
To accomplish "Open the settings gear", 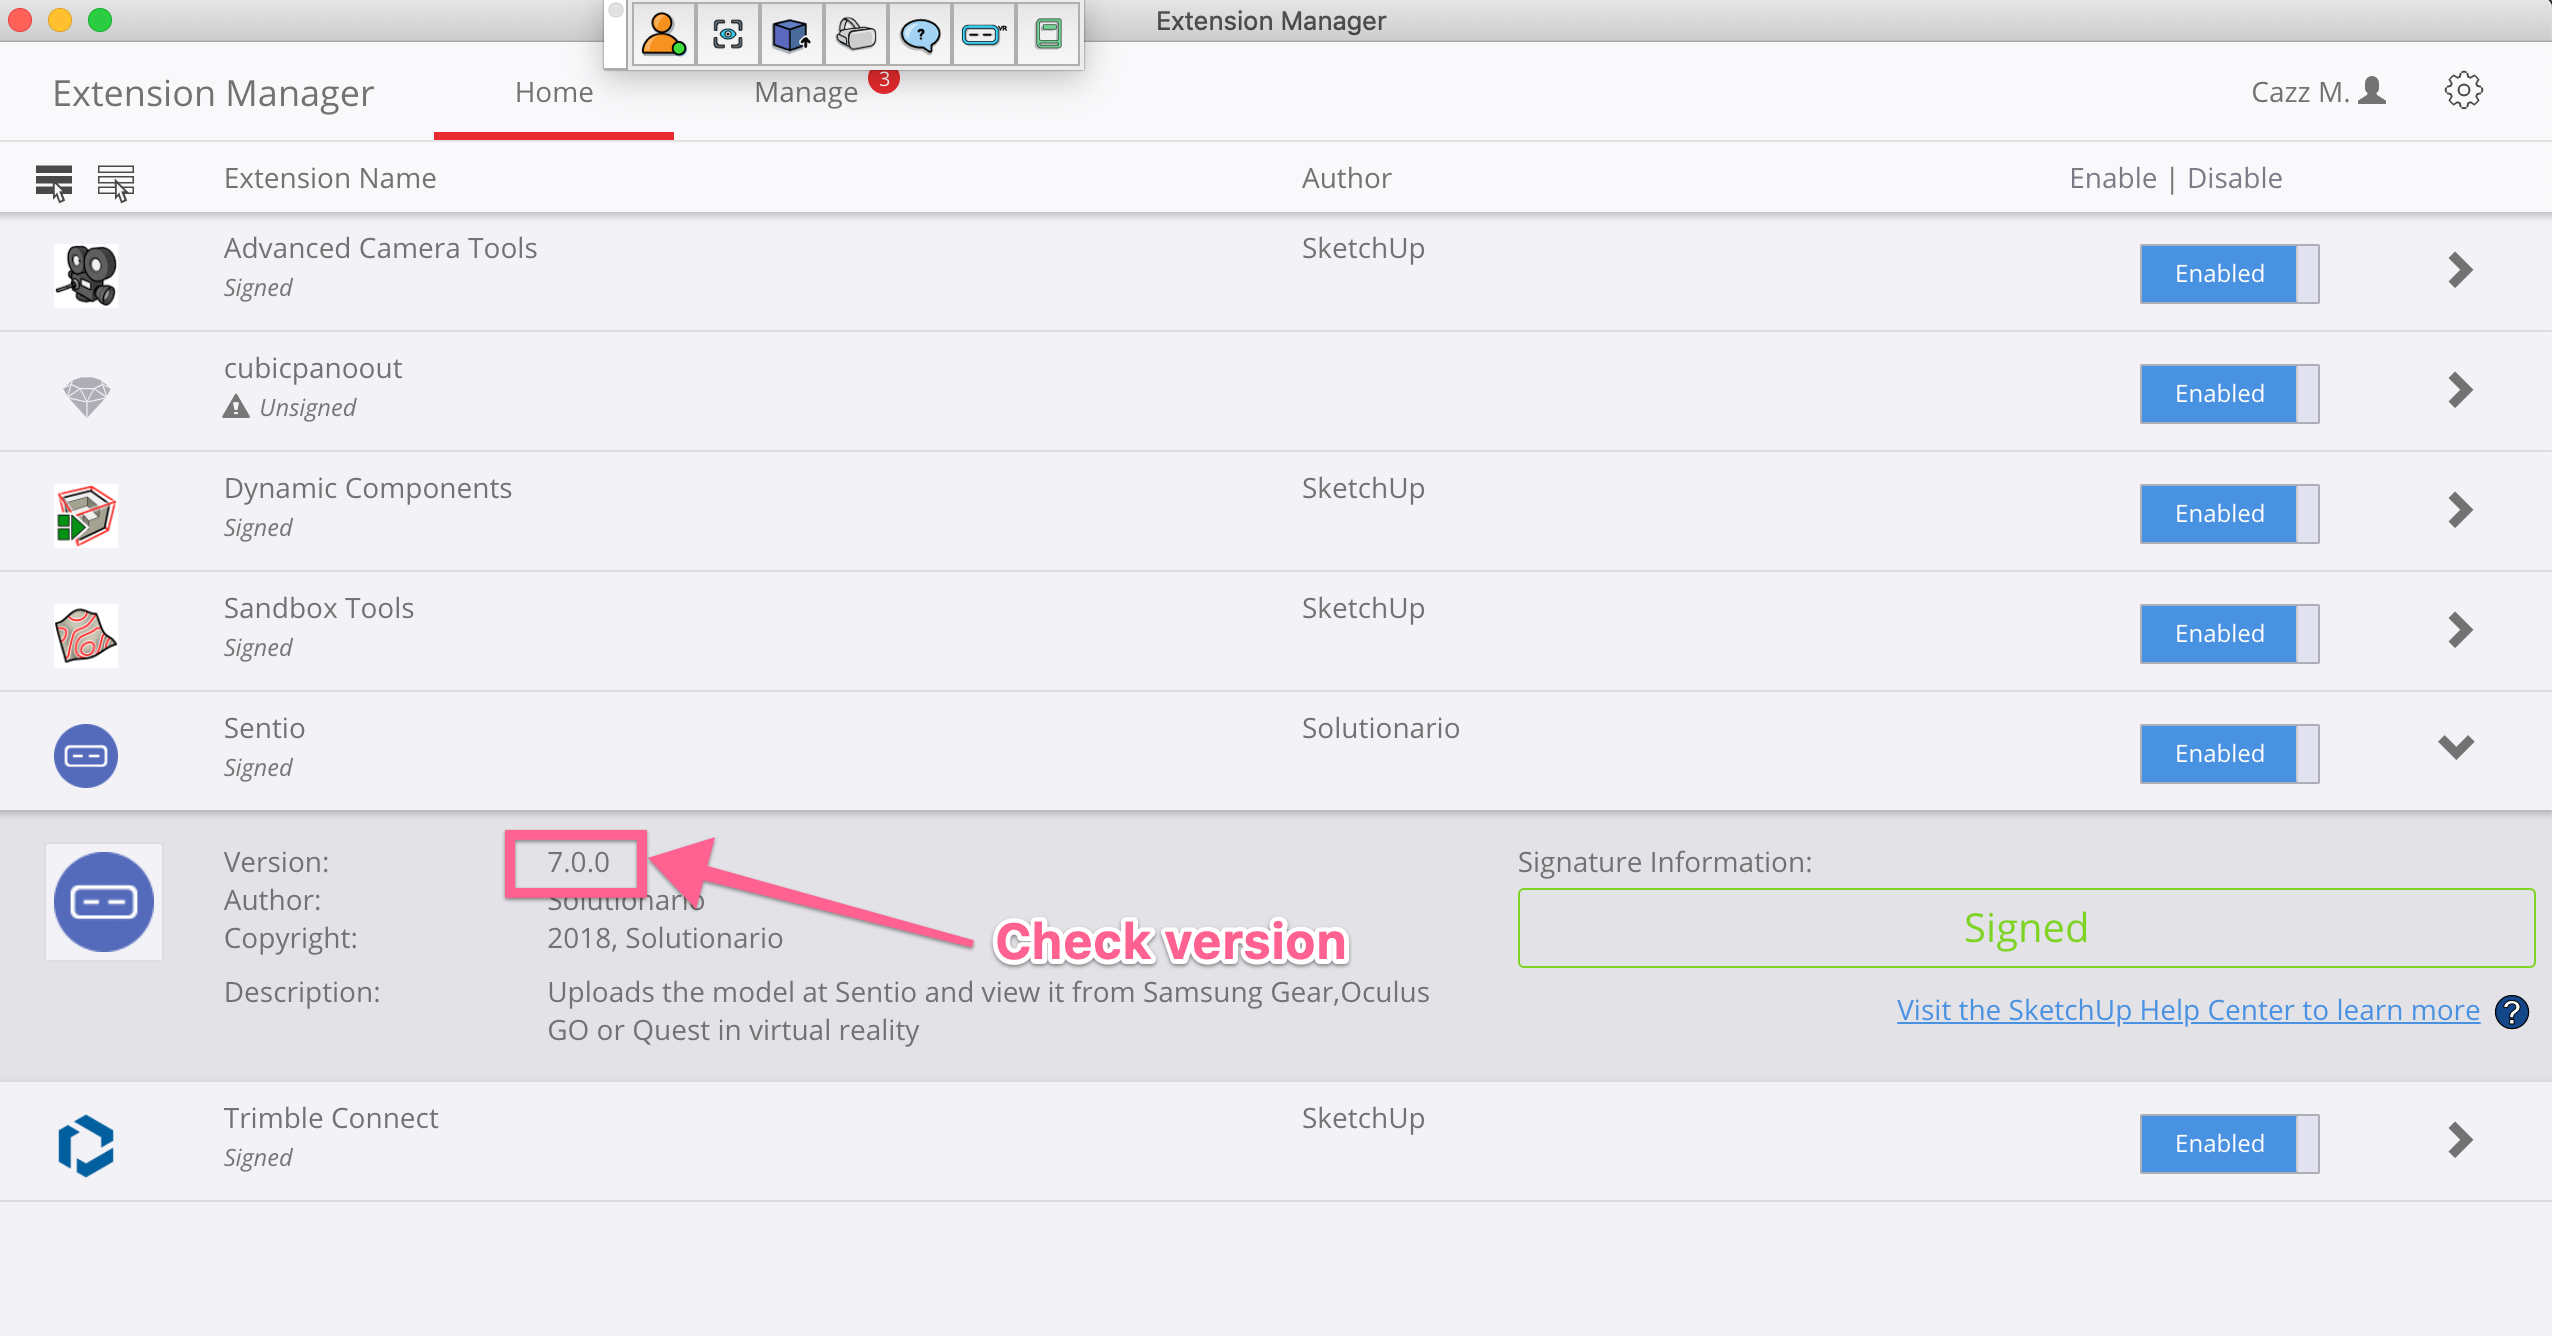I will (x=2463, y=91).
